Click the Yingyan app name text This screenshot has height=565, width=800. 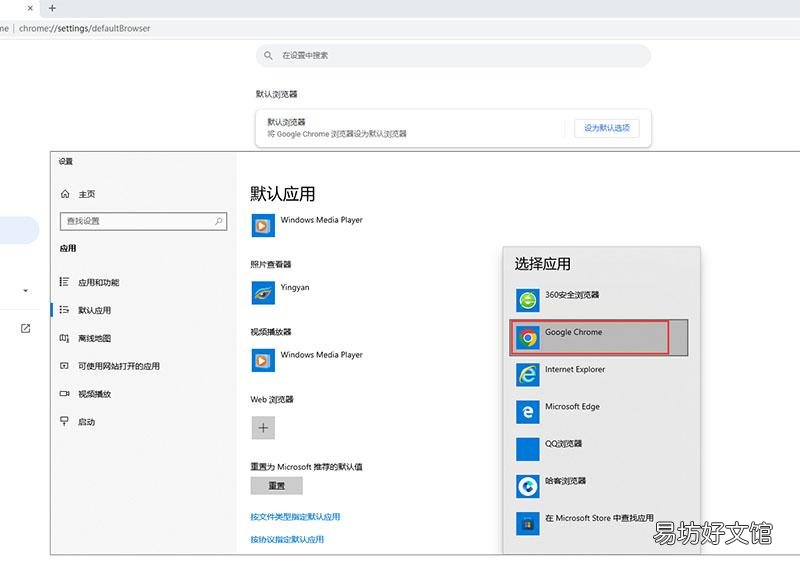click(x=295, y=287)
